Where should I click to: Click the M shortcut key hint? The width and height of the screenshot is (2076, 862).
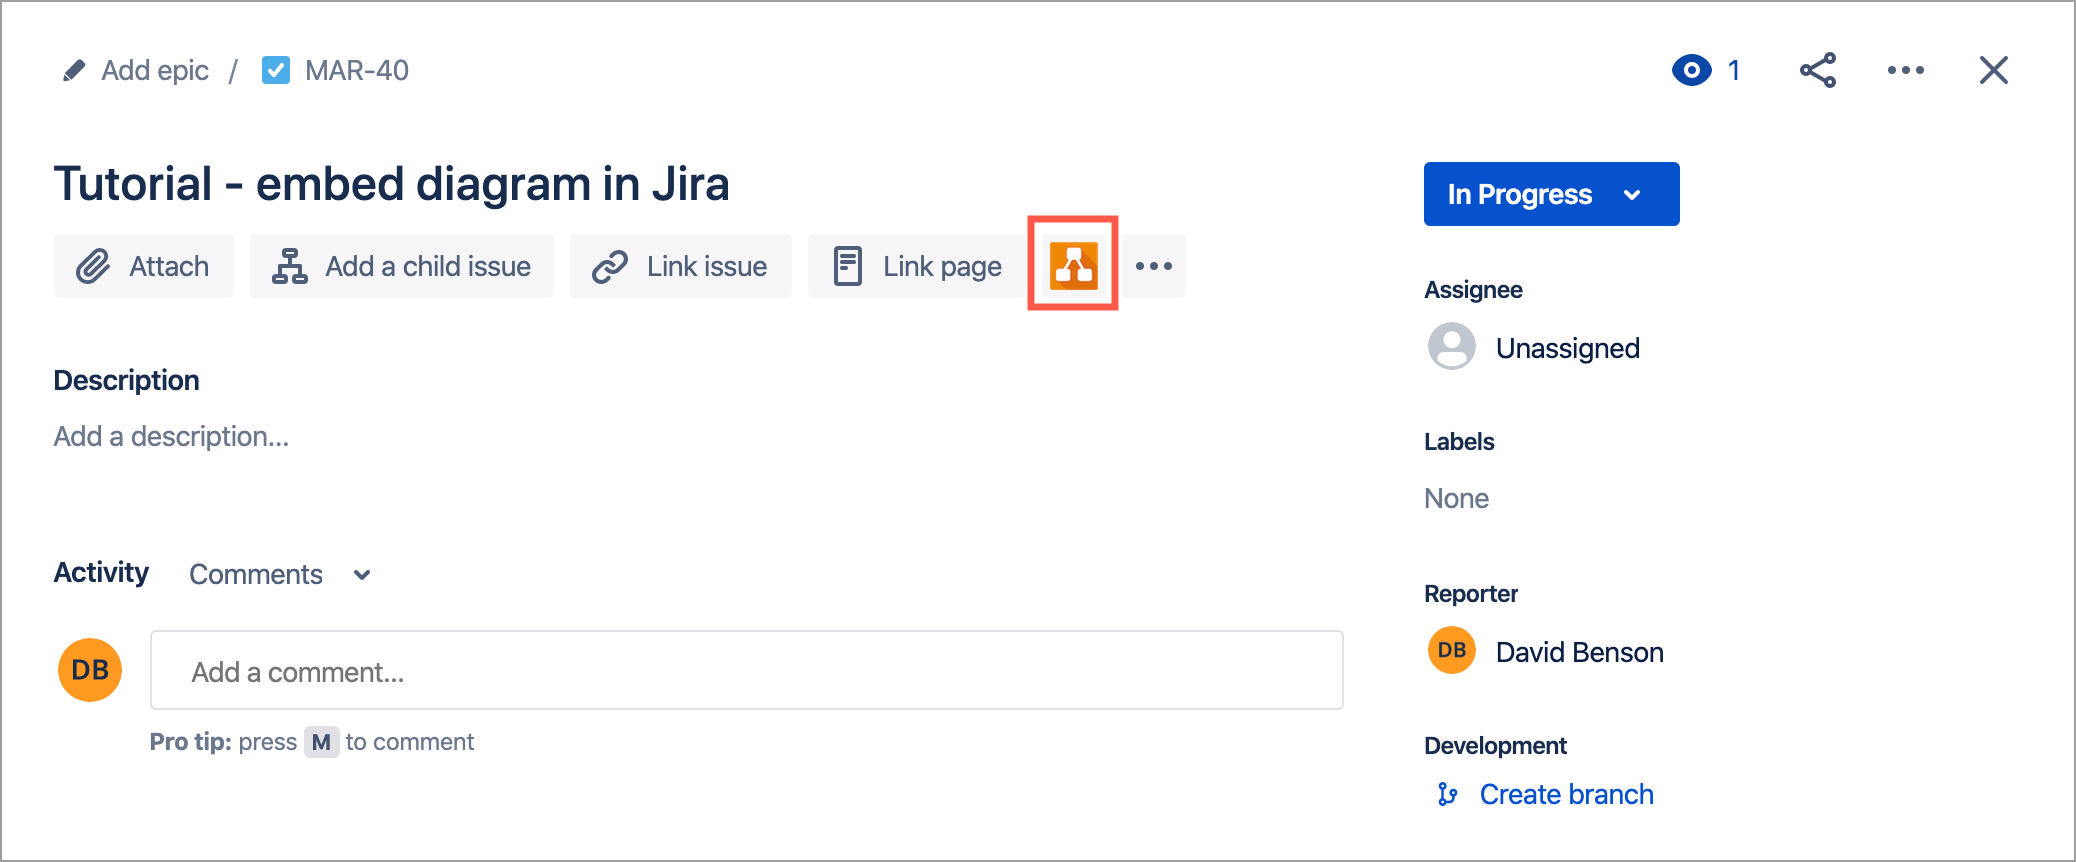(x=321, y=742)
